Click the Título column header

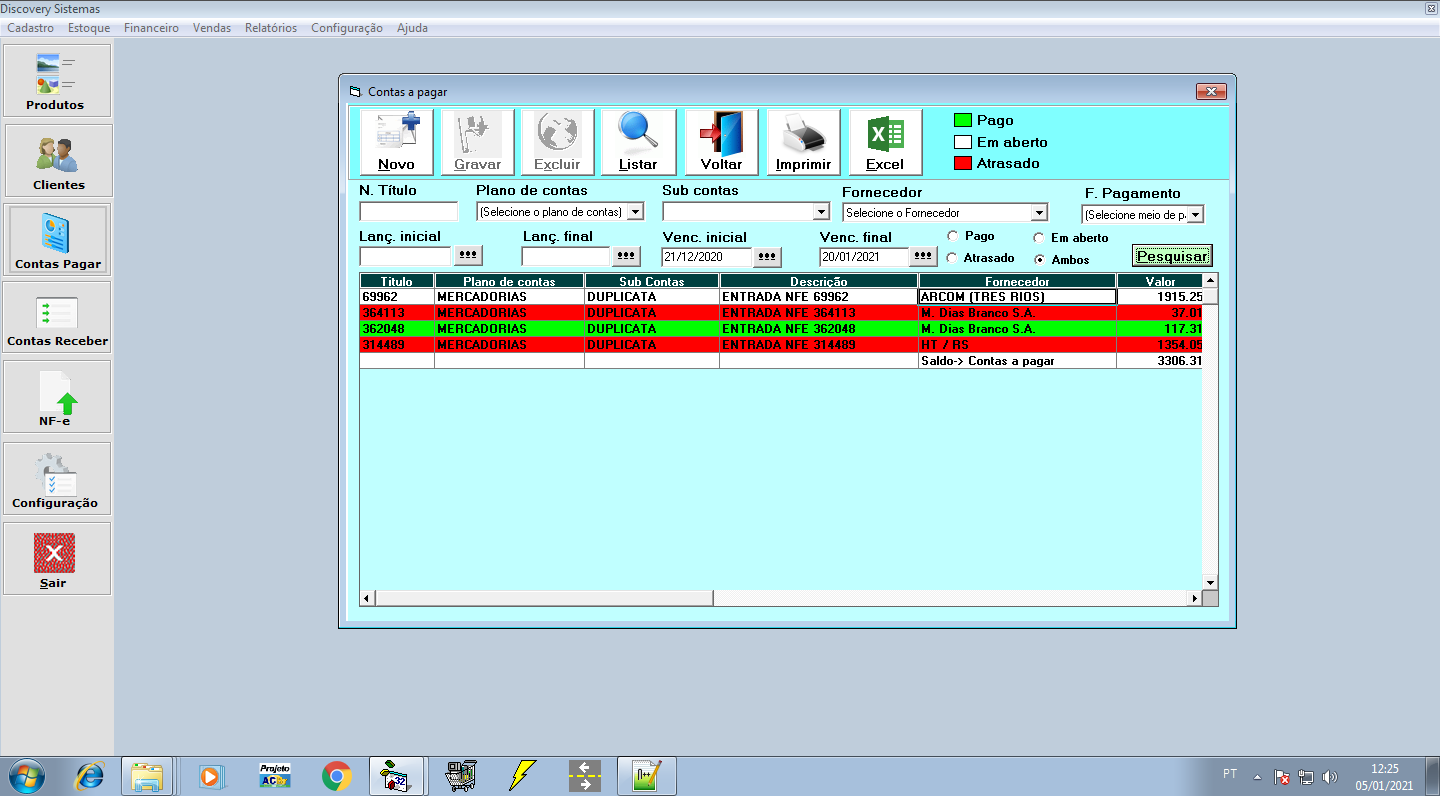tap(397, 282)
